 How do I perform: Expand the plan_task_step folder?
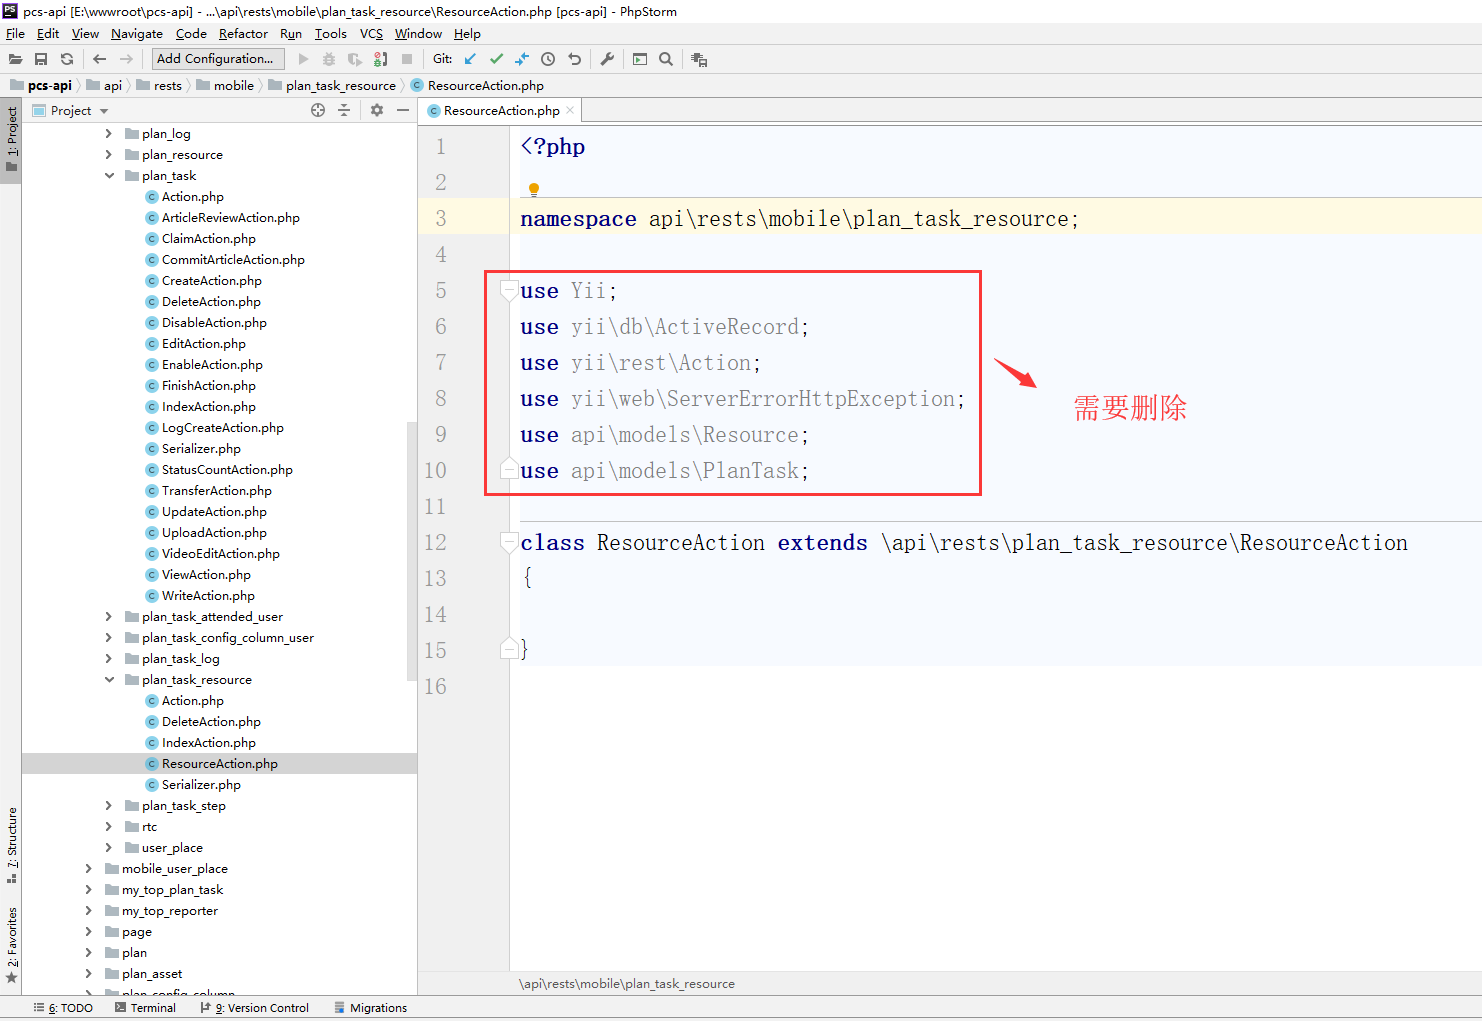pos(109,806)
